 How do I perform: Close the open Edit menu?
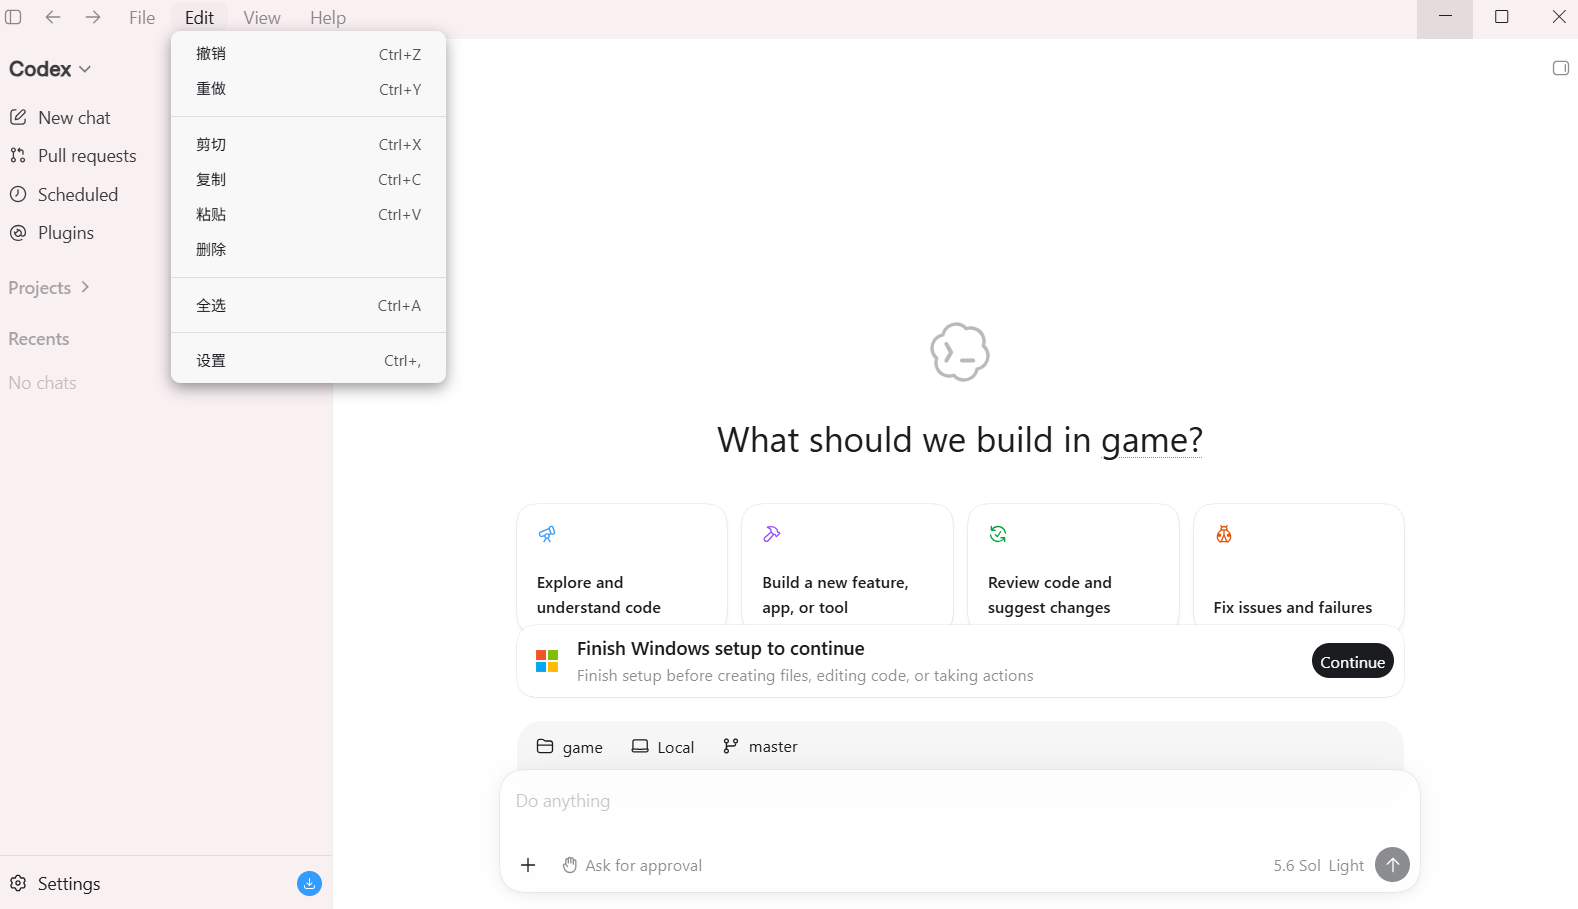pos(199,17)
